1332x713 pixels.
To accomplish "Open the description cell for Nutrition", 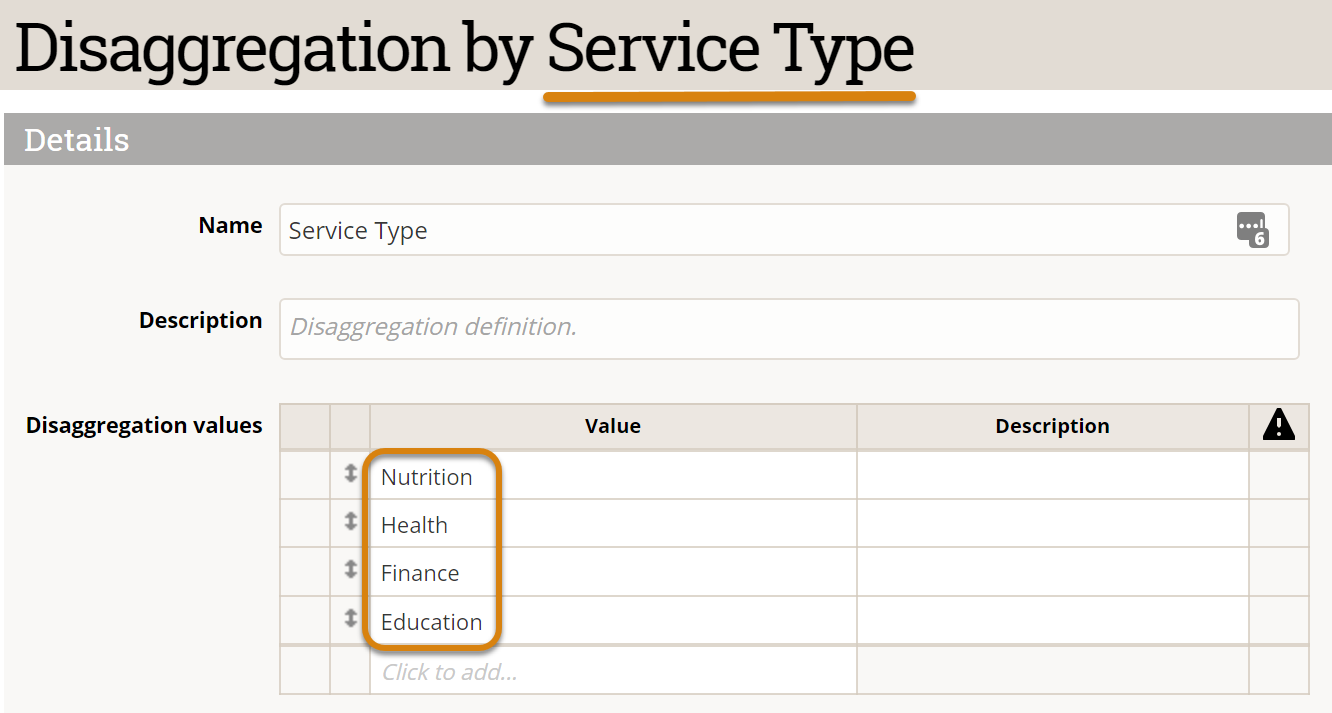I will click(1052, 476).
